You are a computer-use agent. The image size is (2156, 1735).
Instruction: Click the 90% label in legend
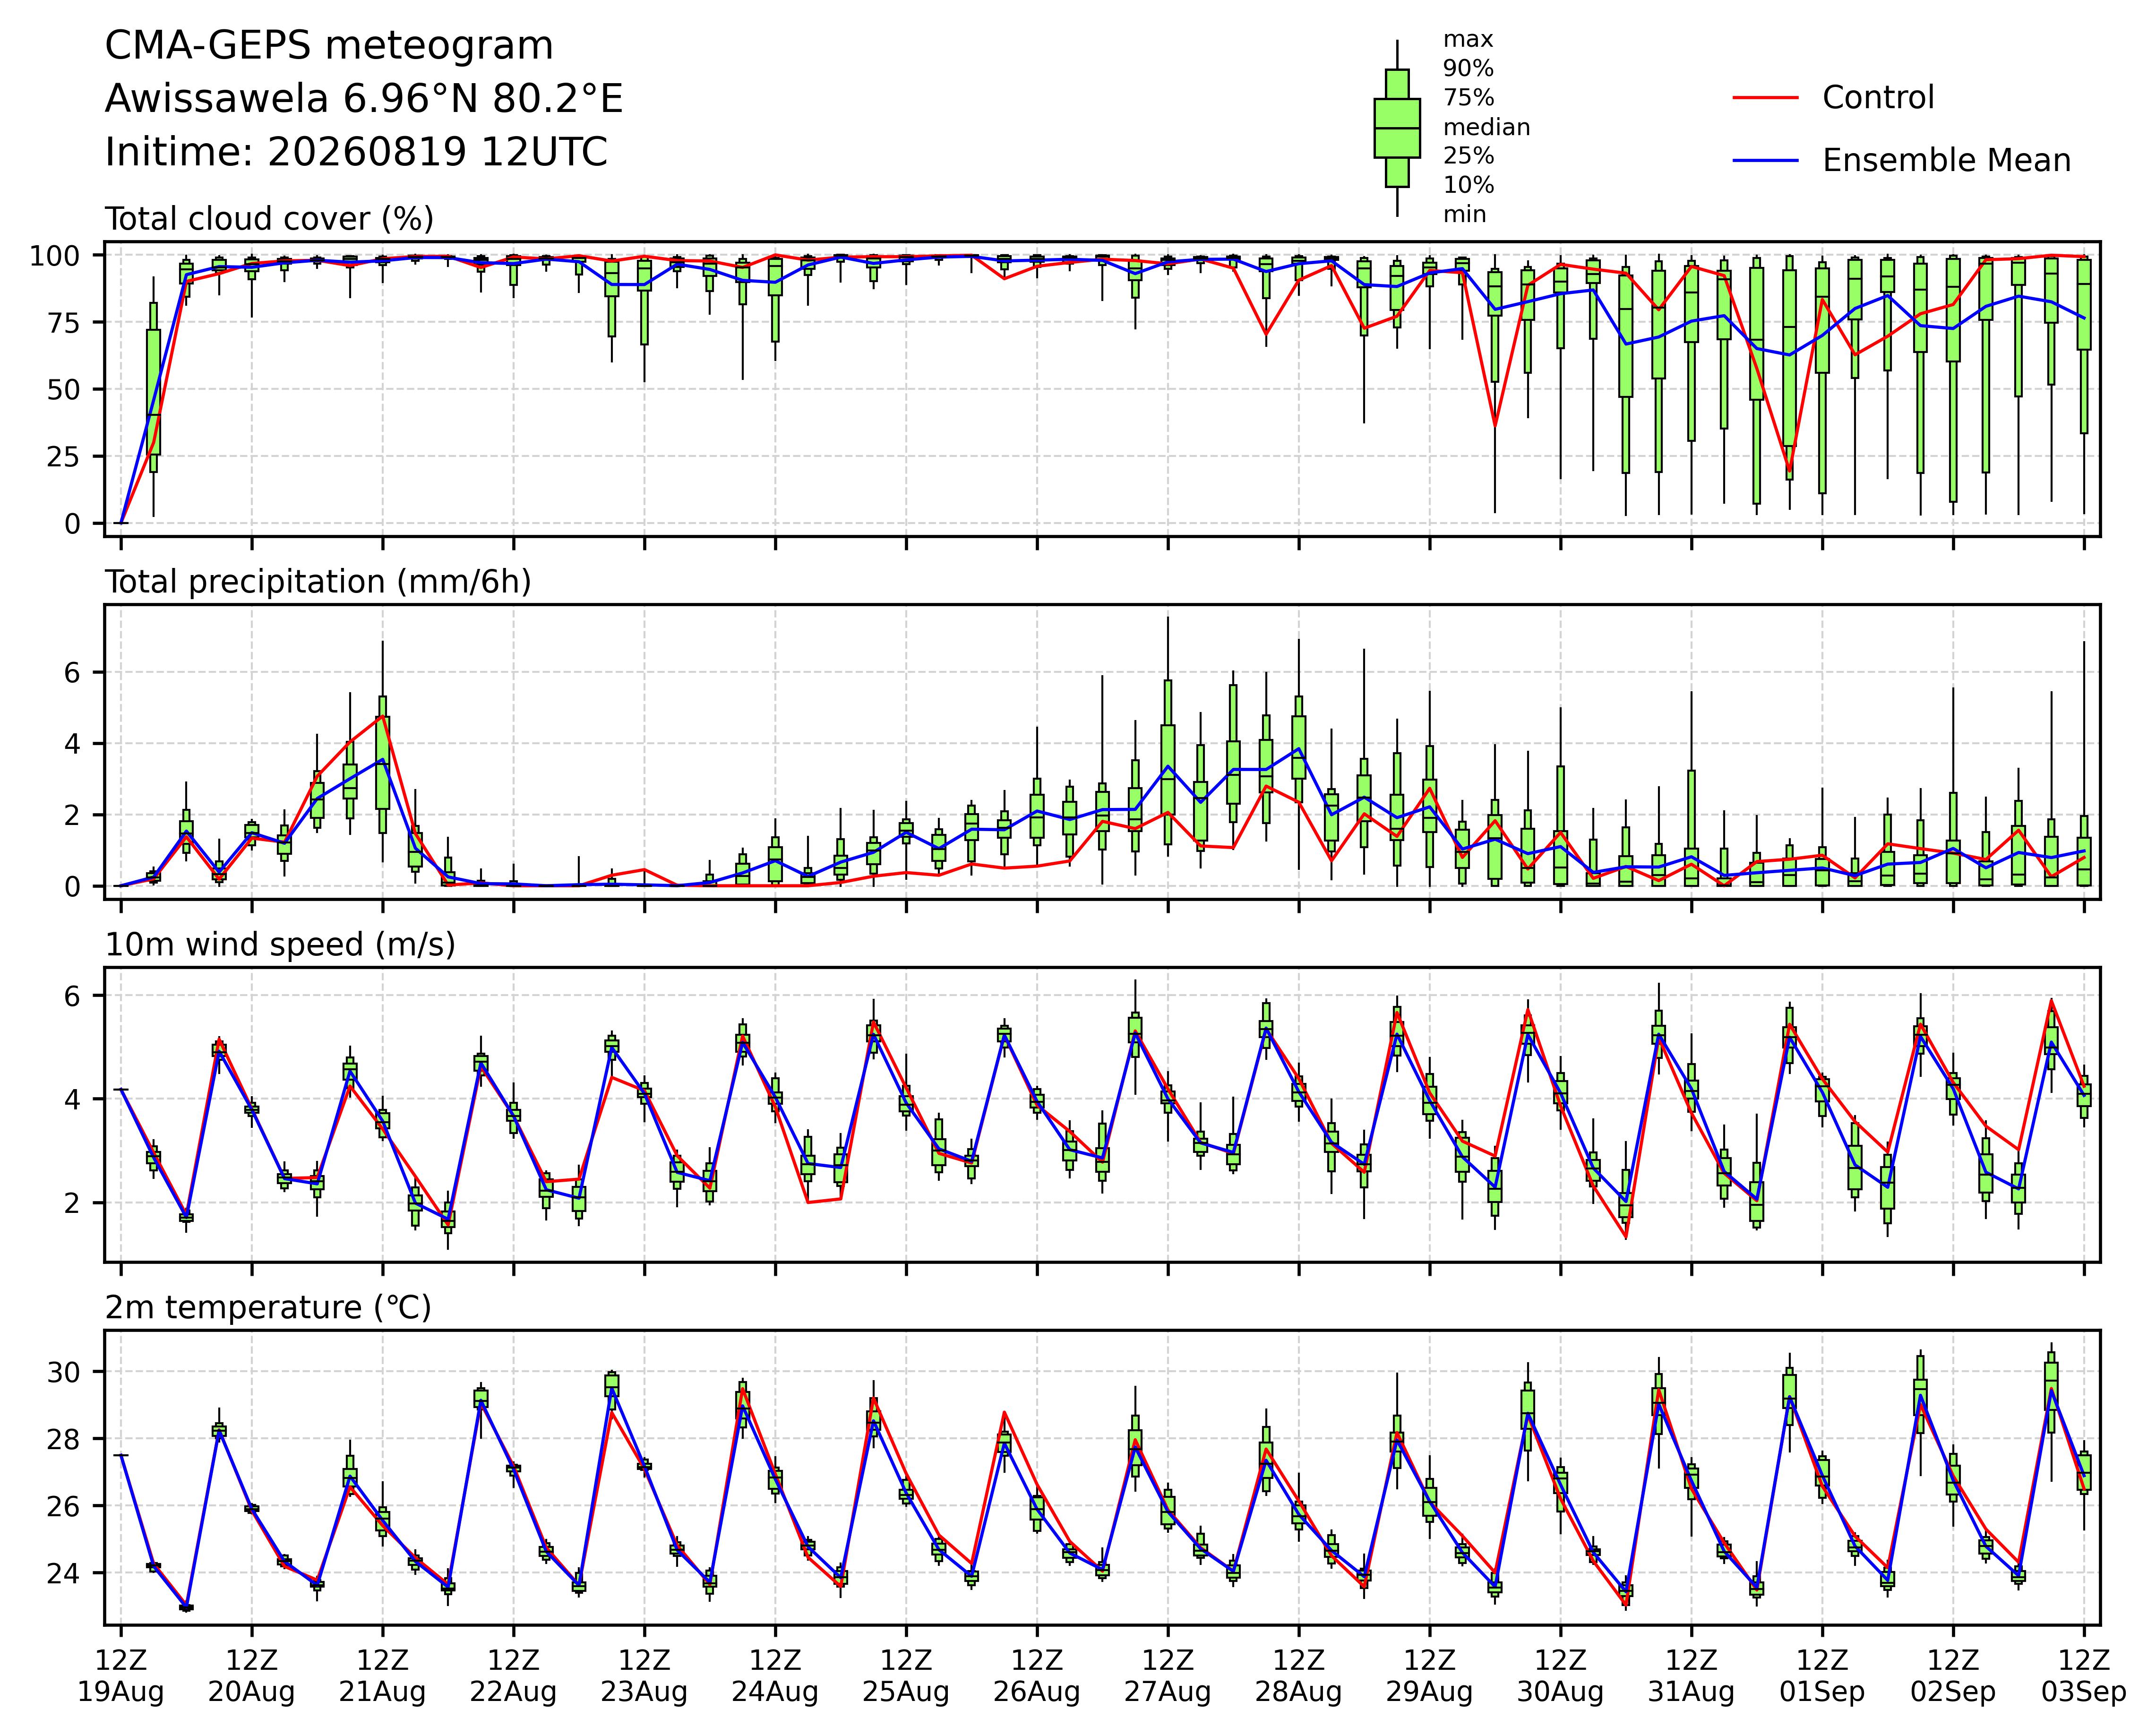click(x=1468, y=69)
